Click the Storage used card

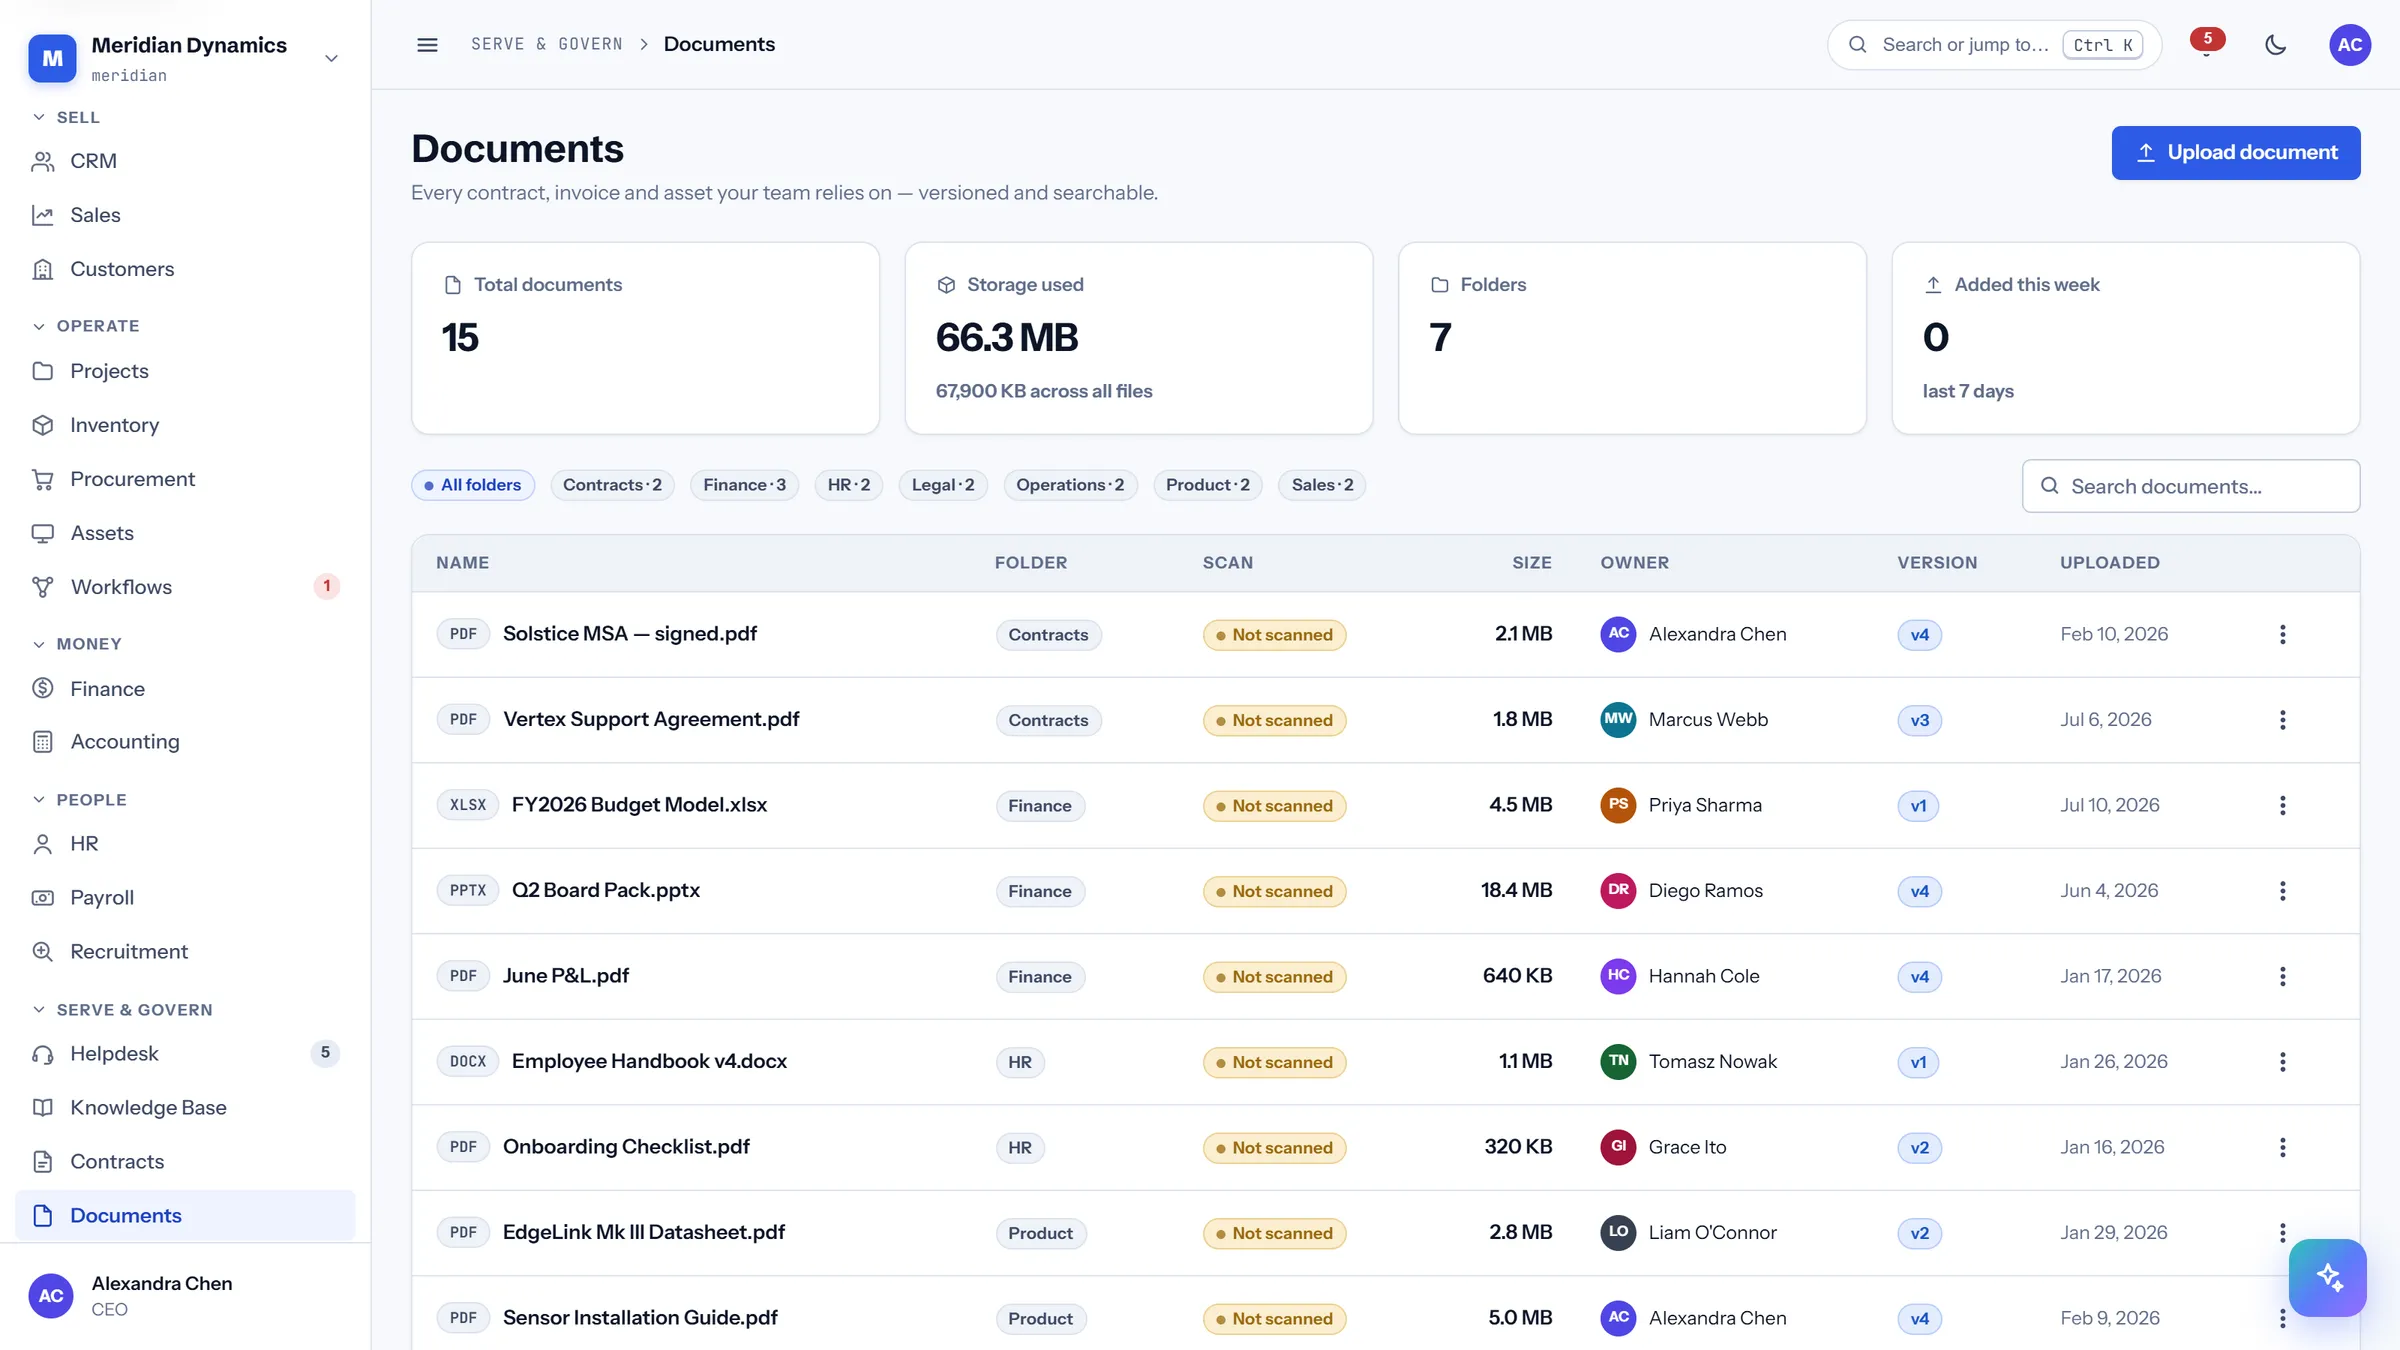click(1139, 338)
